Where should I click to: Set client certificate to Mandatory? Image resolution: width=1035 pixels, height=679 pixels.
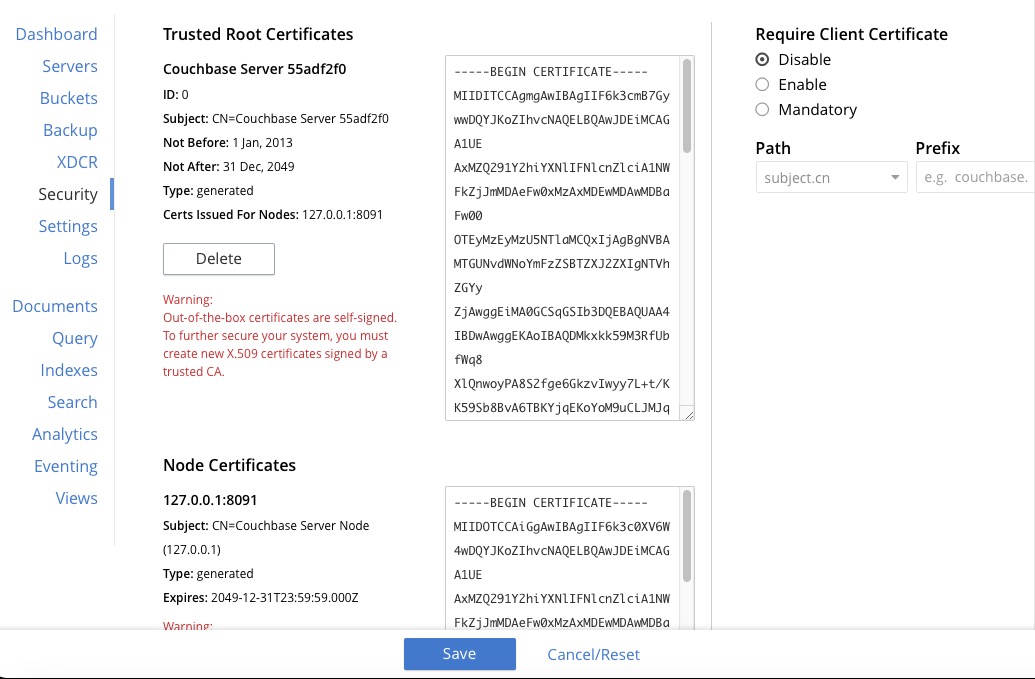click(762, 109)
